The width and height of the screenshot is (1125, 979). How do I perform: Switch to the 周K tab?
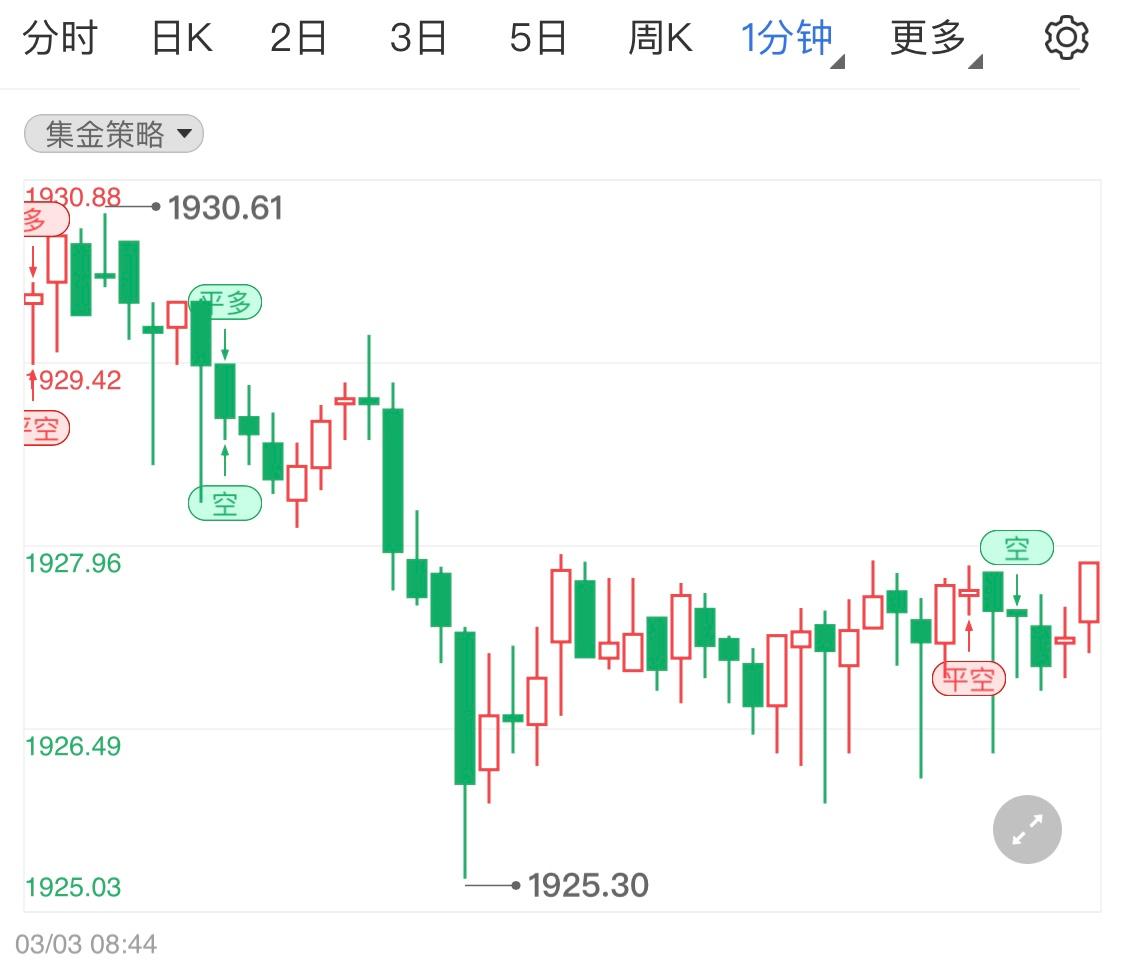(x=660, y=38)
